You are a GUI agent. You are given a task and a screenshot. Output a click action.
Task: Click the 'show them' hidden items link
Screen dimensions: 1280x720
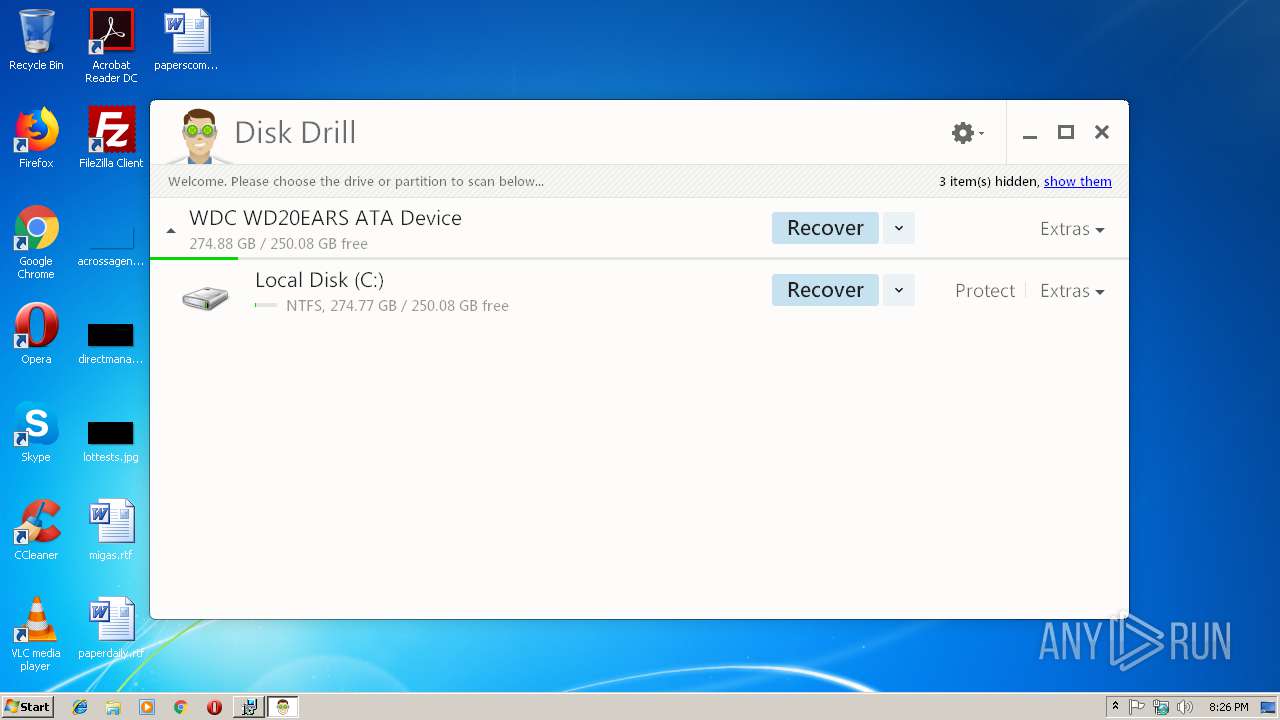(1077, 181)
